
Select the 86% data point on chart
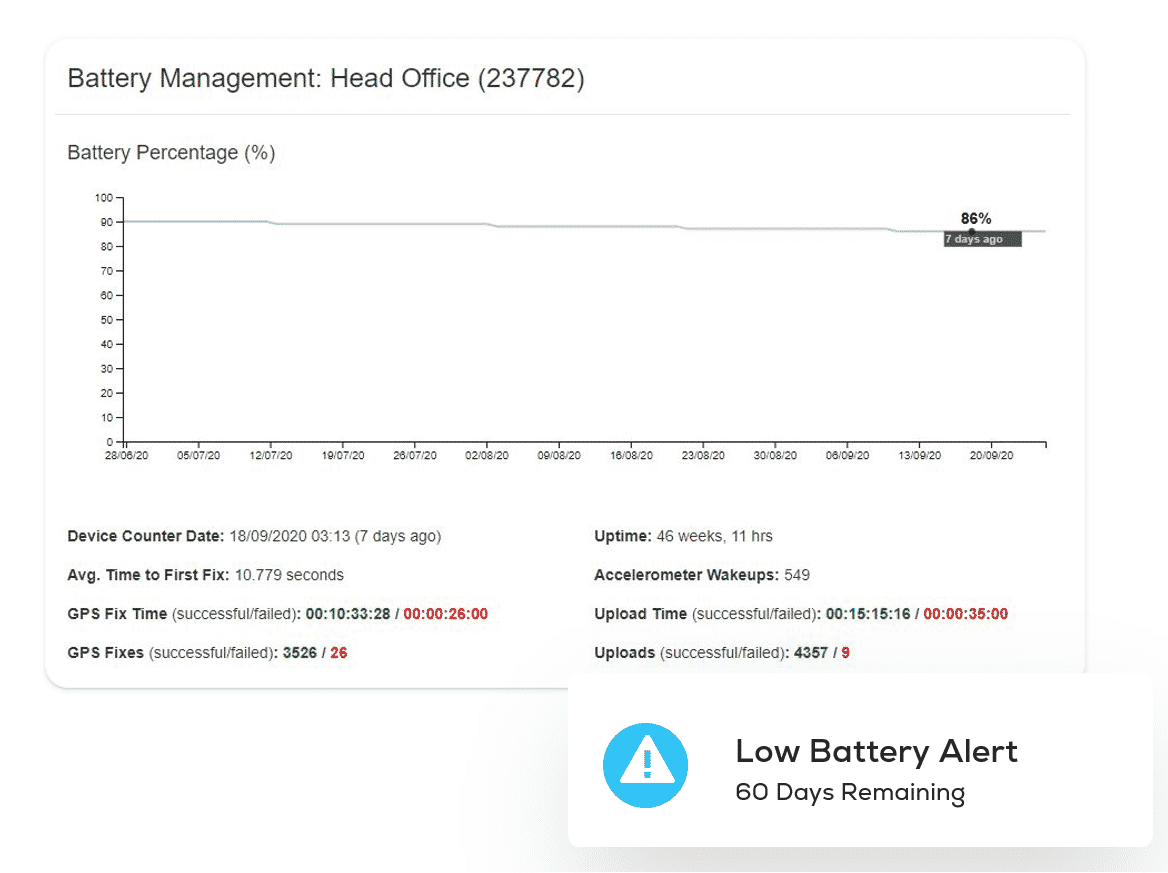[x=971, y=232]
